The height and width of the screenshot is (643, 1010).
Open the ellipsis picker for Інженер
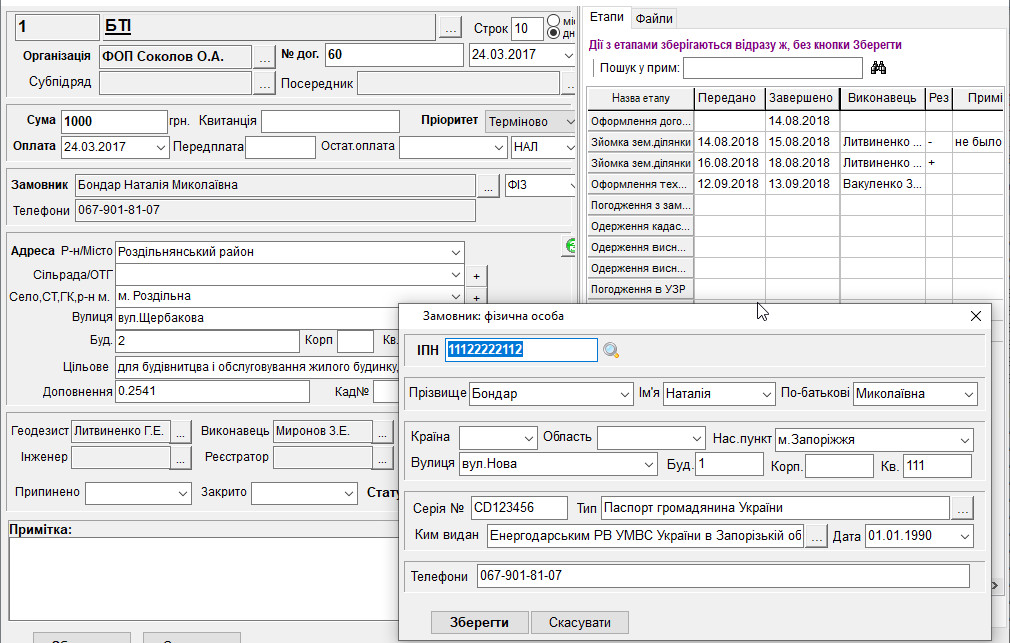(181, 458)
